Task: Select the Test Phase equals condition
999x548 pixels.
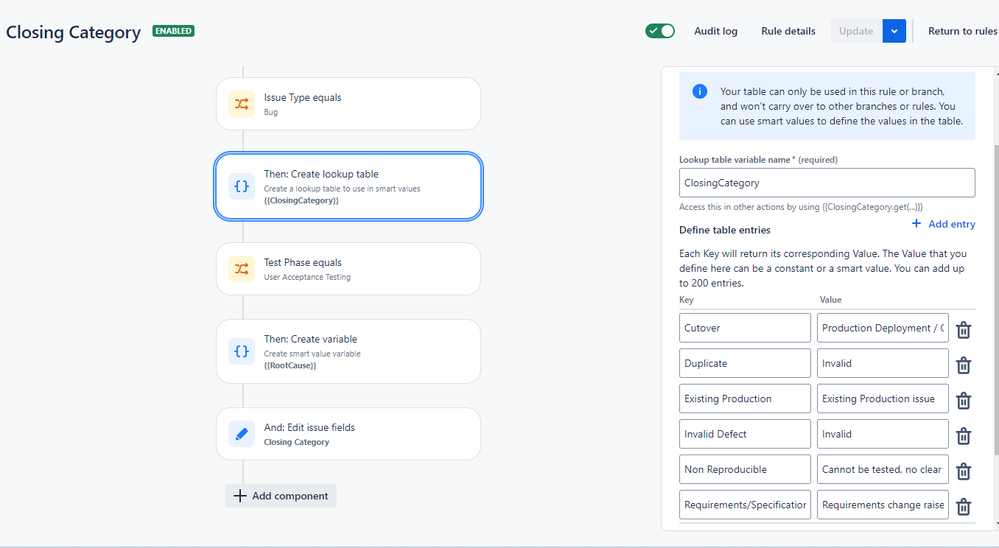Action: (x=349, y=269)
